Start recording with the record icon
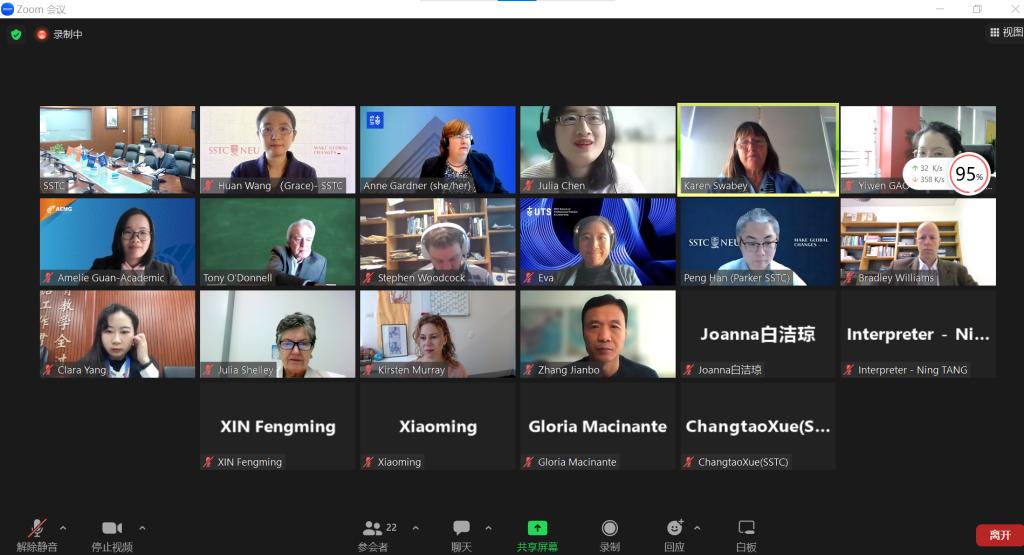Viewport: 1024px width, 555px height. click(x=609, y=528)
